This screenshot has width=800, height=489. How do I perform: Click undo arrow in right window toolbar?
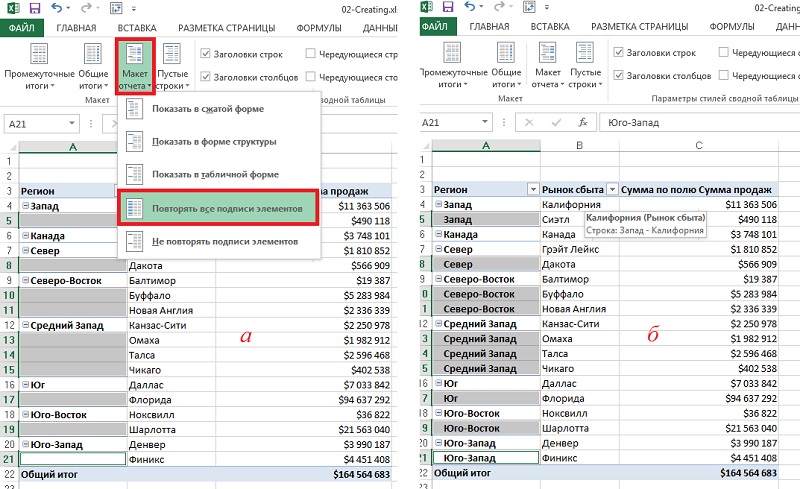[469, 7]
